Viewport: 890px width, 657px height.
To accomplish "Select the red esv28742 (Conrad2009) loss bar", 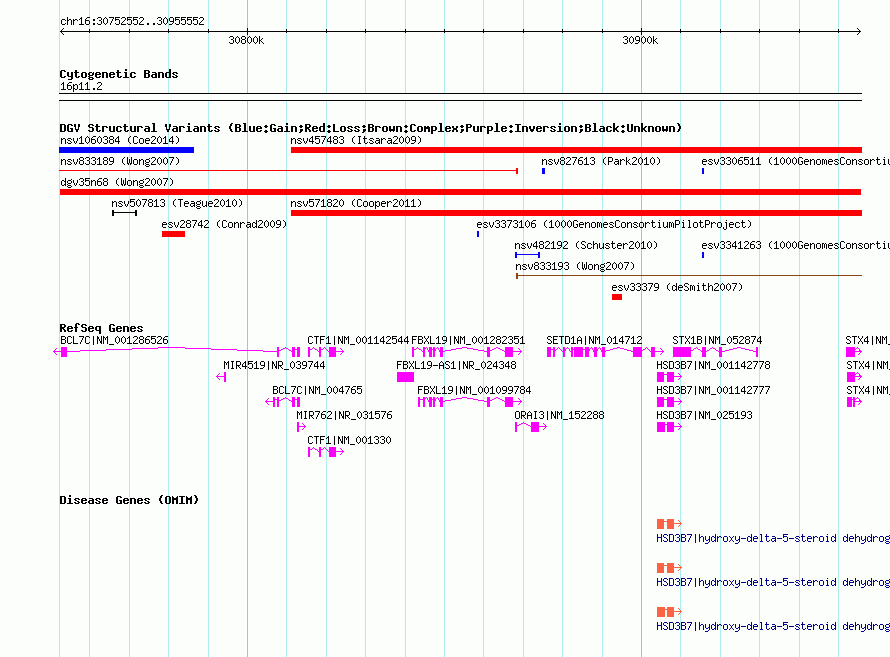I will tap(173, 234).
